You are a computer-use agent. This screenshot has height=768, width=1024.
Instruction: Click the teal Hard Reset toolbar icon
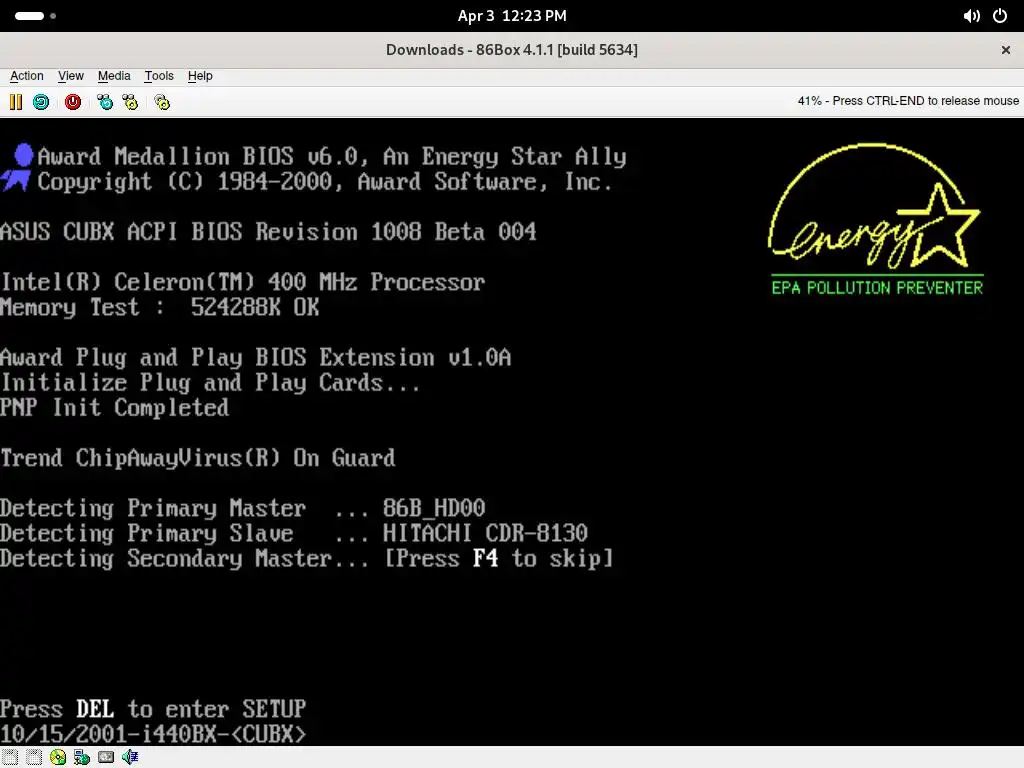point(41,102)
